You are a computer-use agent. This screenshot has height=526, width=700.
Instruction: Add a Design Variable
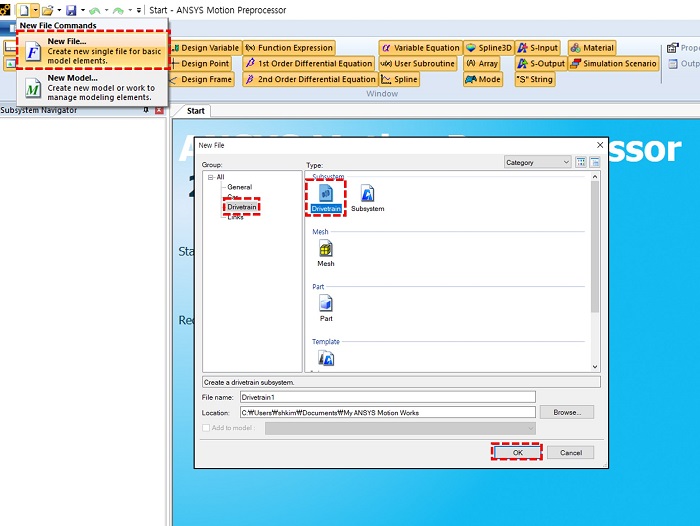click(x=205, y=48)
